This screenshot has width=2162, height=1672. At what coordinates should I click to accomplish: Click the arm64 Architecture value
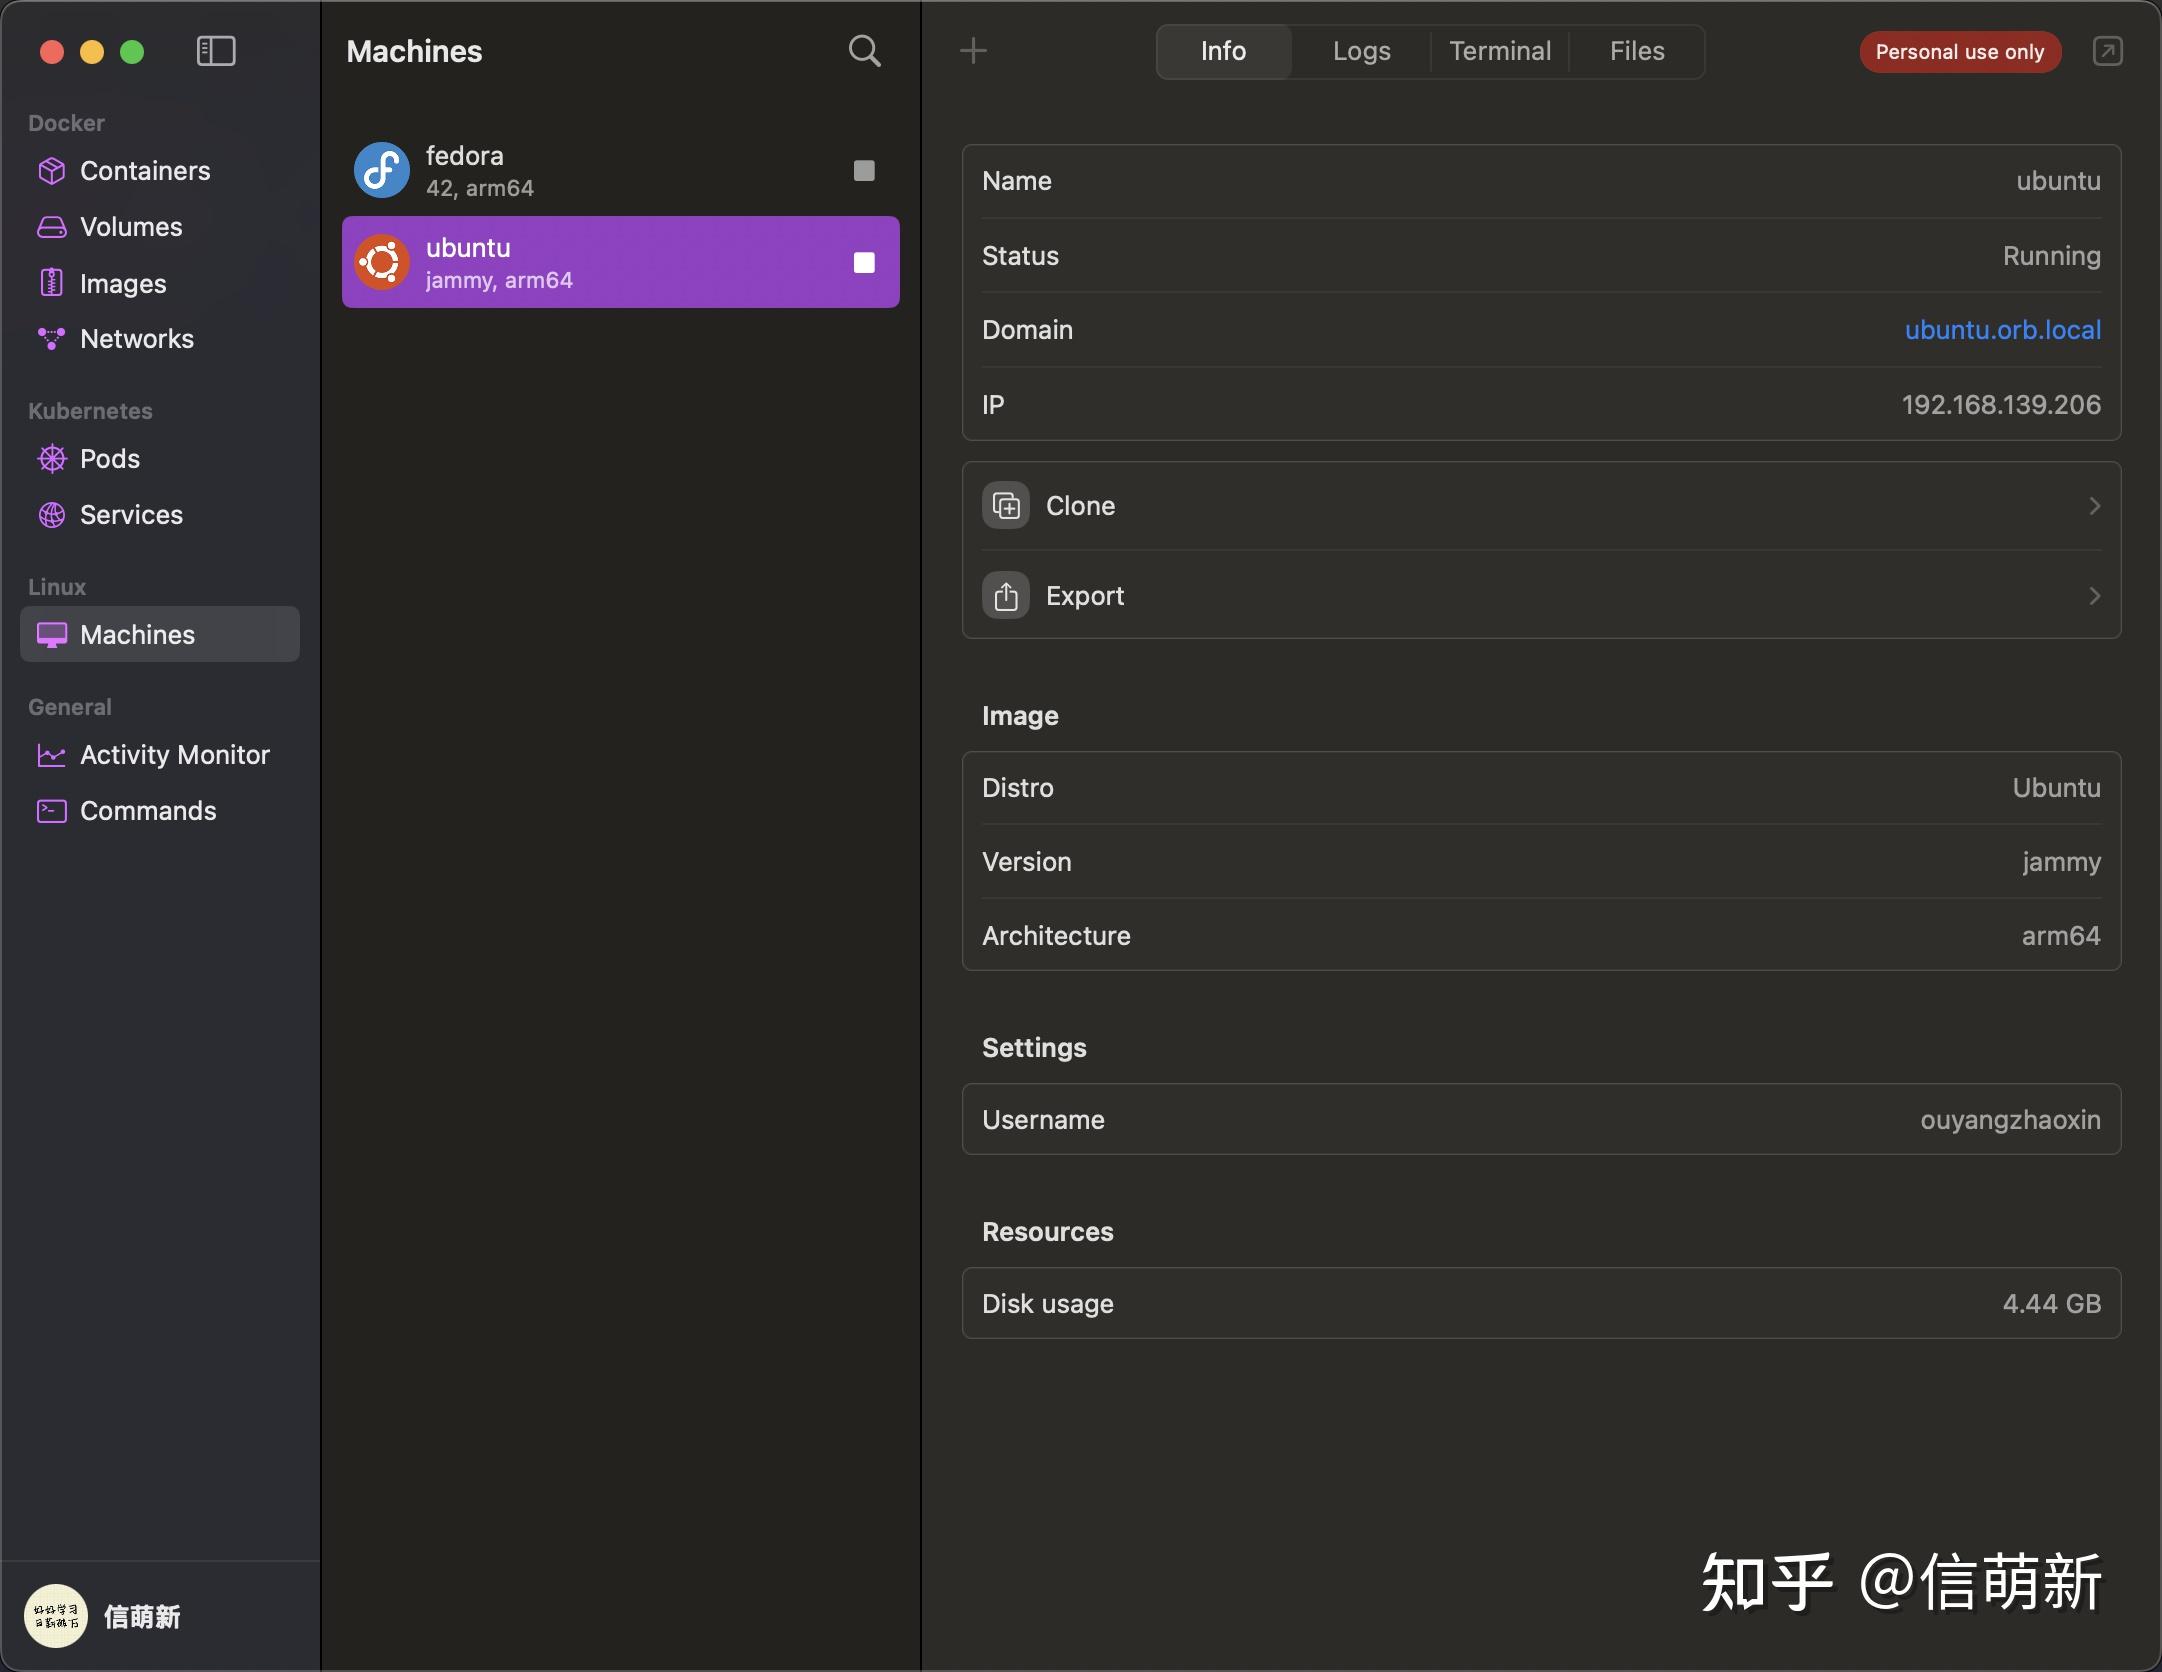click(x=2061, y=936)
